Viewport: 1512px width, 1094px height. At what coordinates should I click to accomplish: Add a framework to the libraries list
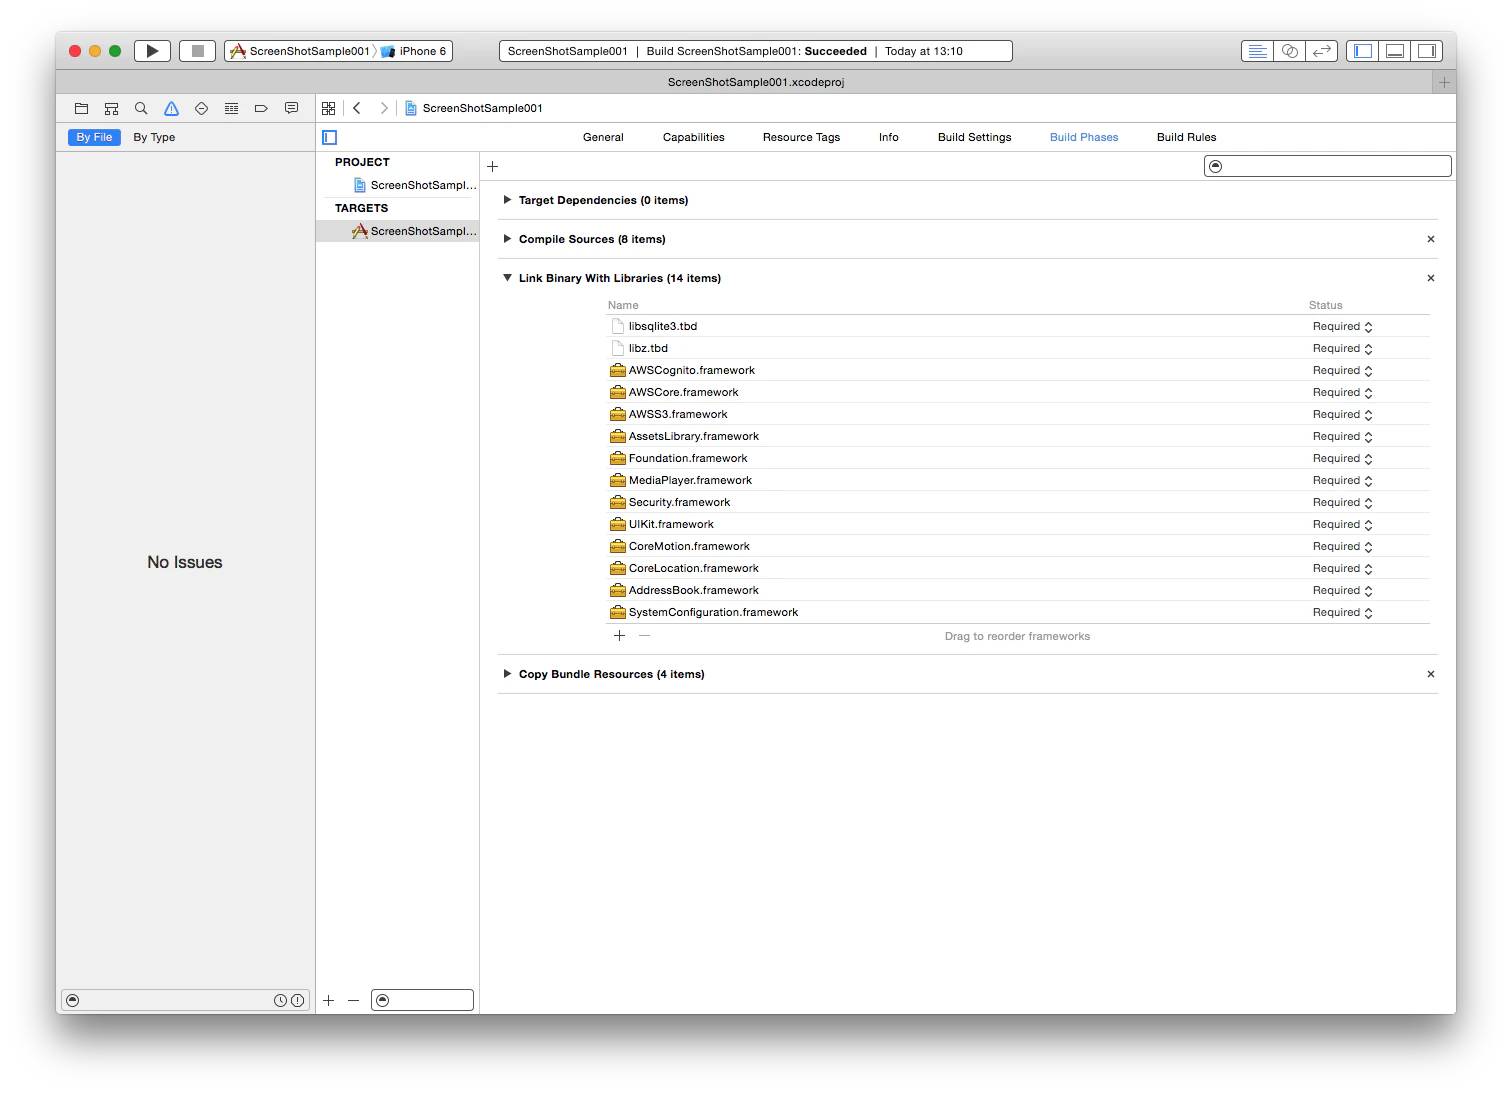[x=619, y=636]
